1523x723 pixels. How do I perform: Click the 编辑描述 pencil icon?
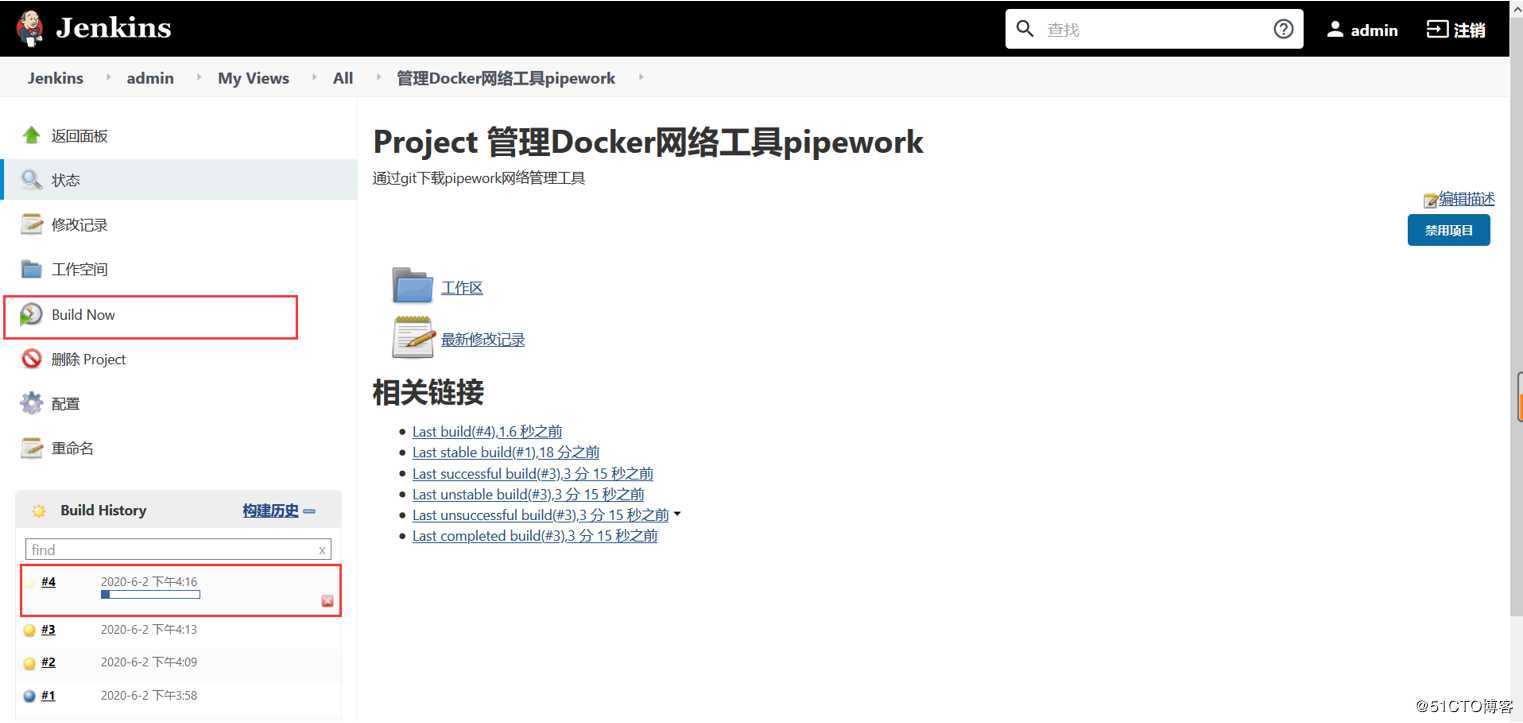[x=1431, y=201]
